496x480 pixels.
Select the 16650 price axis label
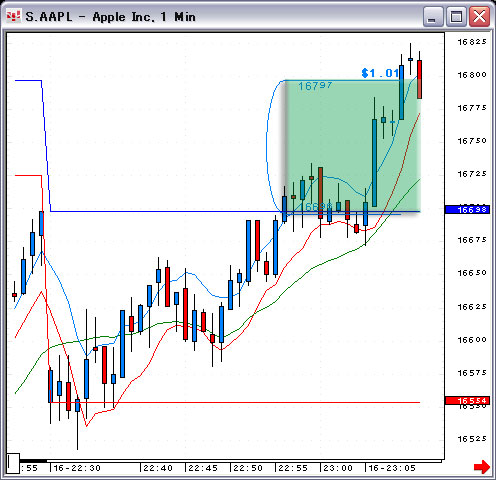(472, 273)
